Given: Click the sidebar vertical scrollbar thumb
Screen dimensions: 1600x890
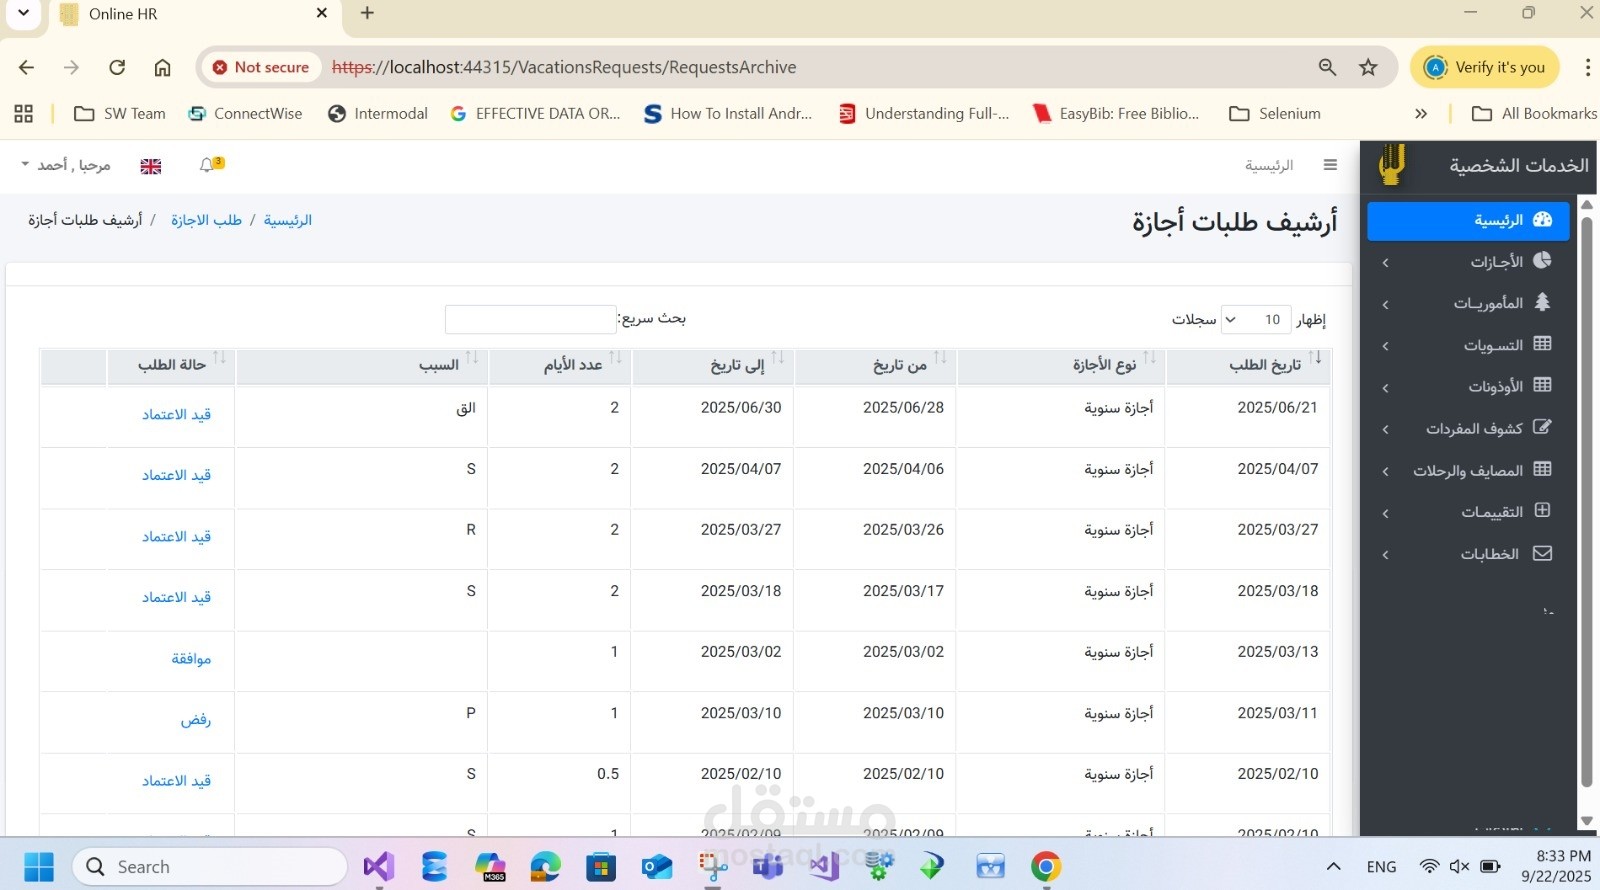Looking at the screenshot, I should (1586, 500).
